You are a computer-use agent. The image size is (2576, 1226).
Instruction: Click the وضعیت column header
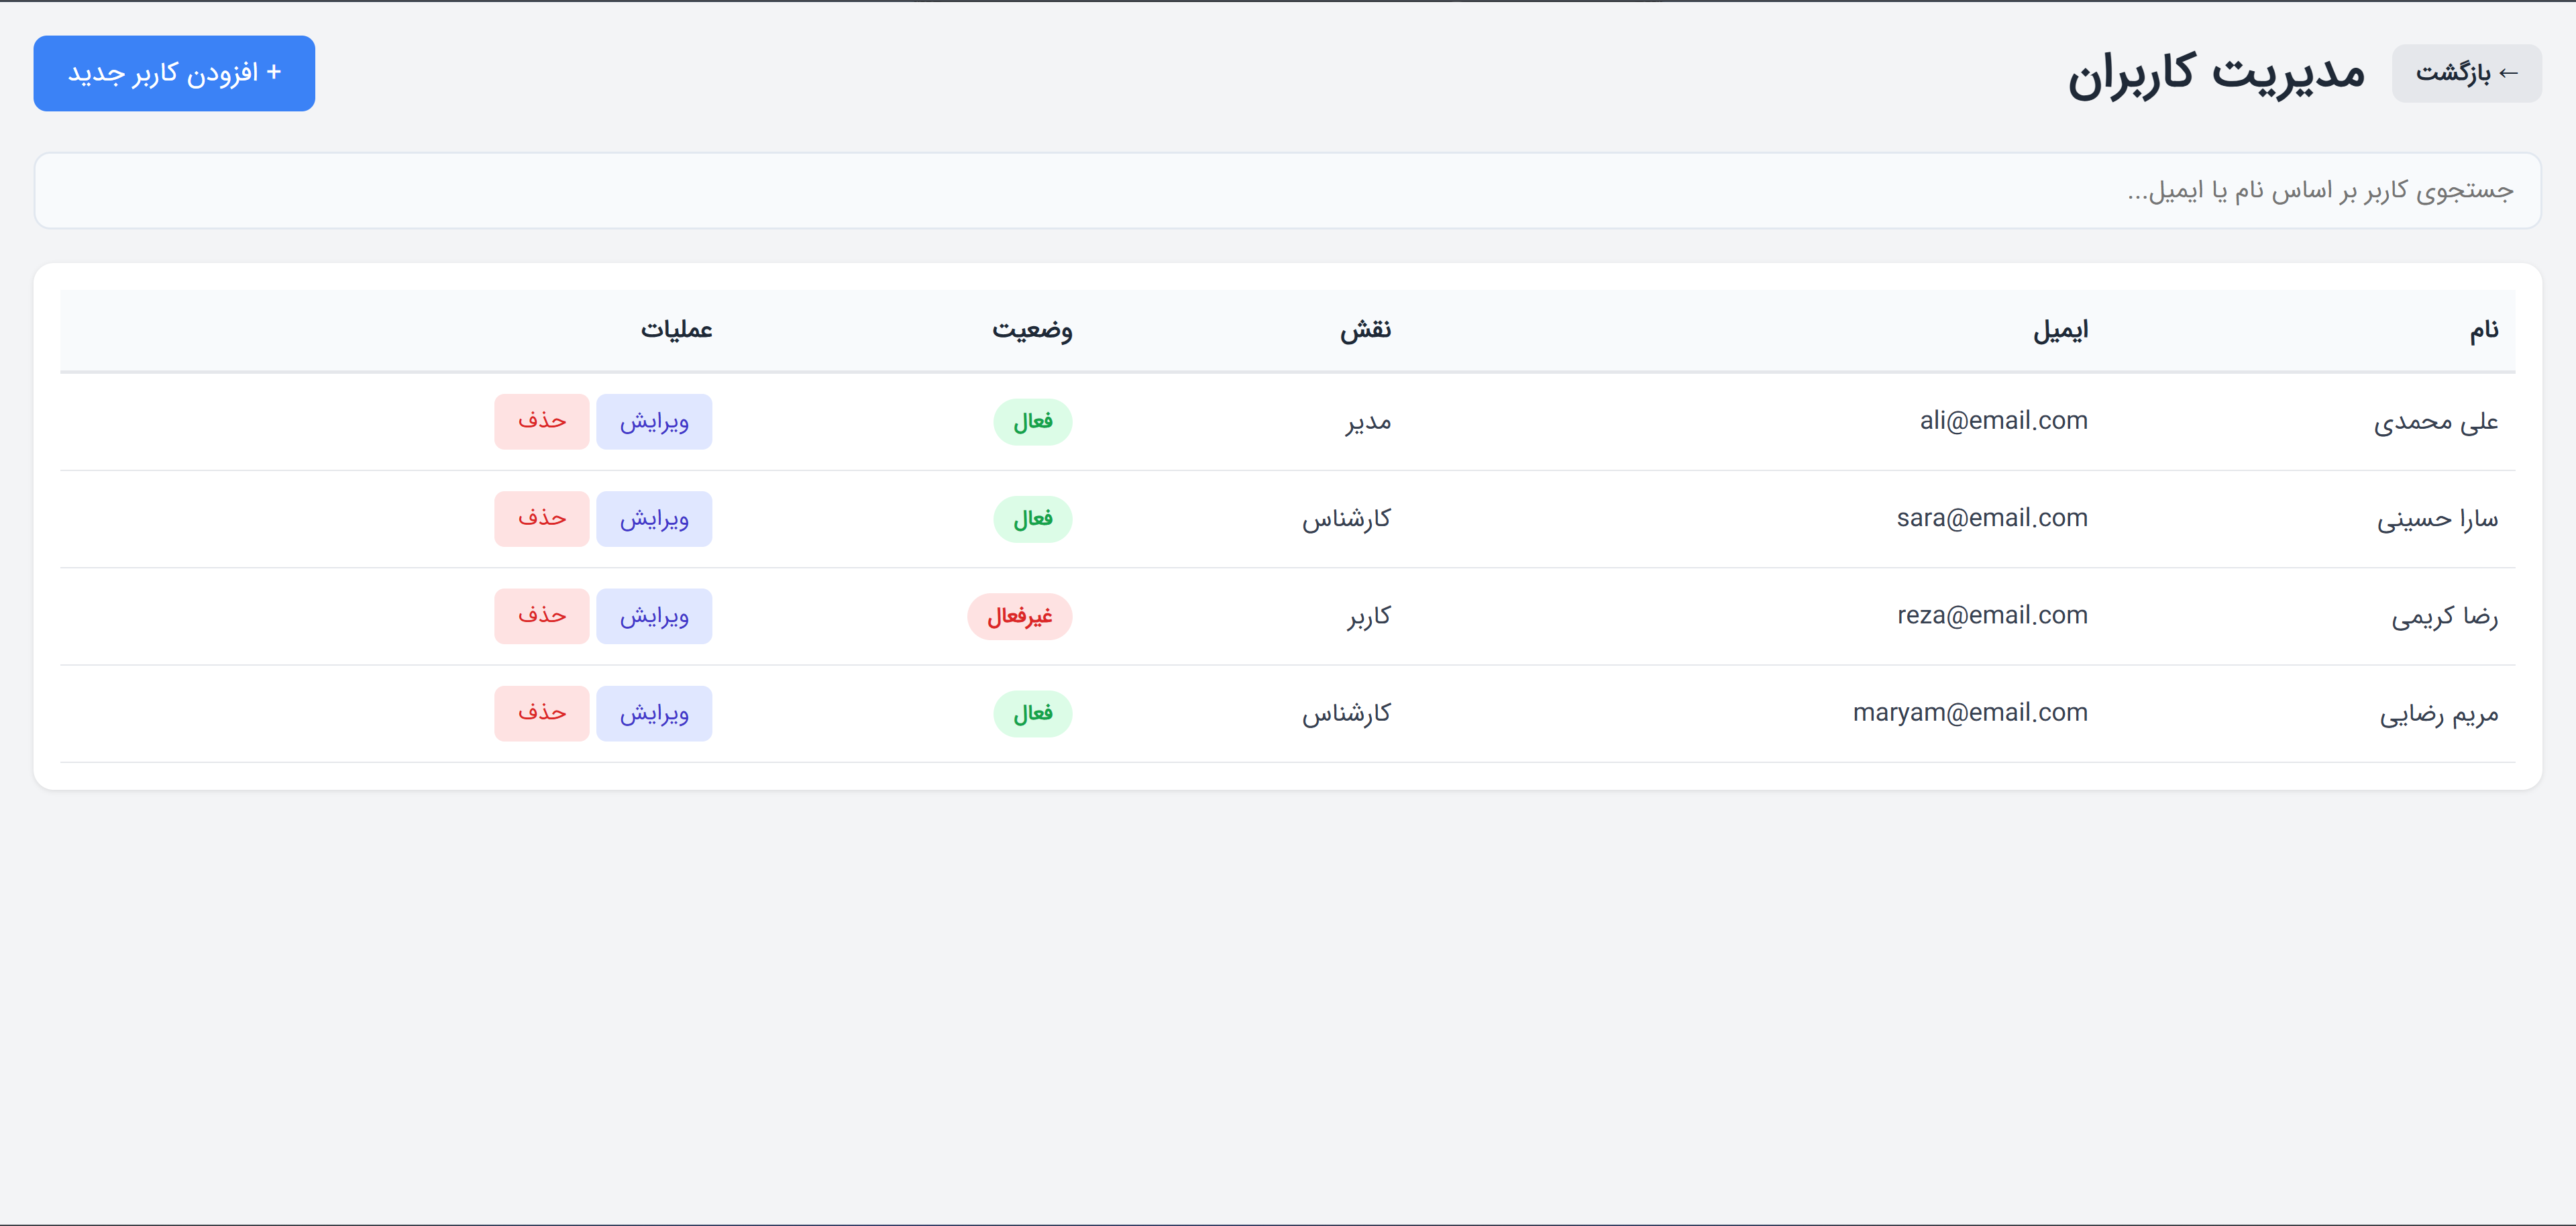[x=1032, y=330]
